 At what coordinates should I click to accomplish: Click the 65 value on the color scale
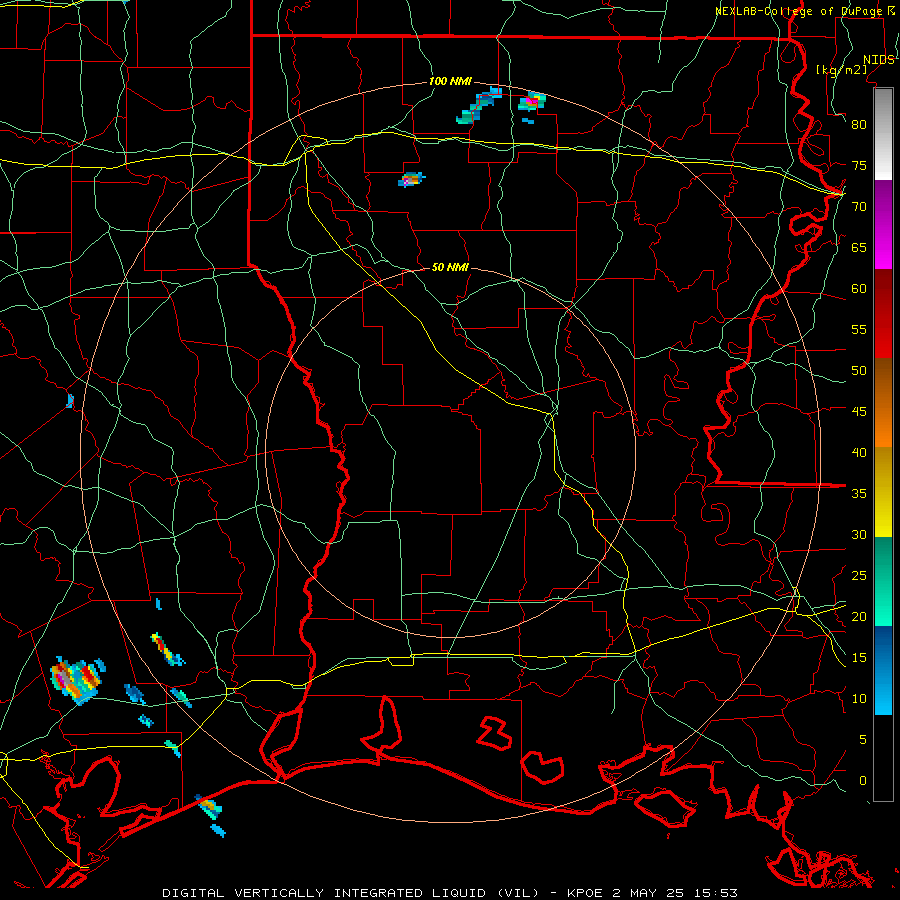click(x=859, y=247)
